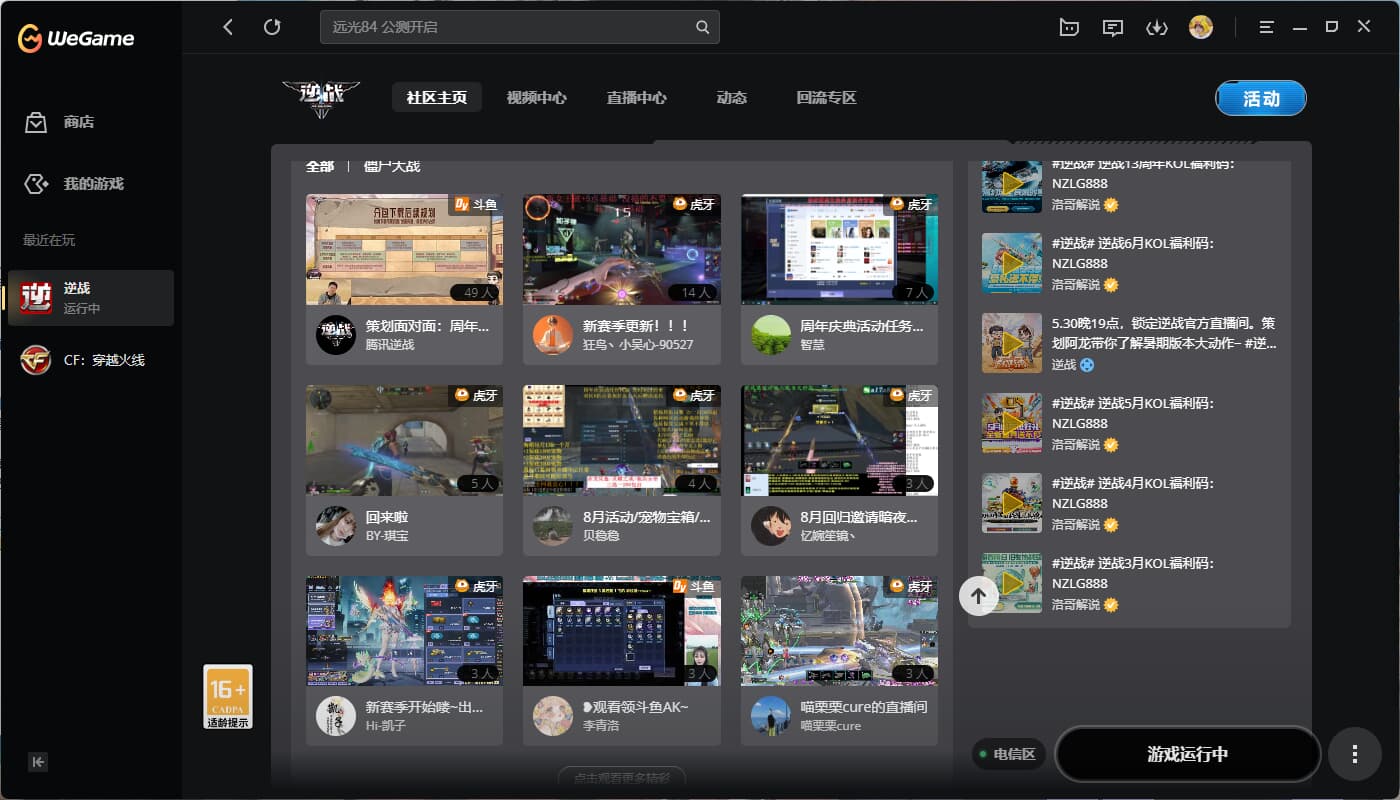Collapse the sidebar with bottom-left arrow icon
Image resolution: width=1400 pixels, height=800 pixels.
[x=38, y=762]
